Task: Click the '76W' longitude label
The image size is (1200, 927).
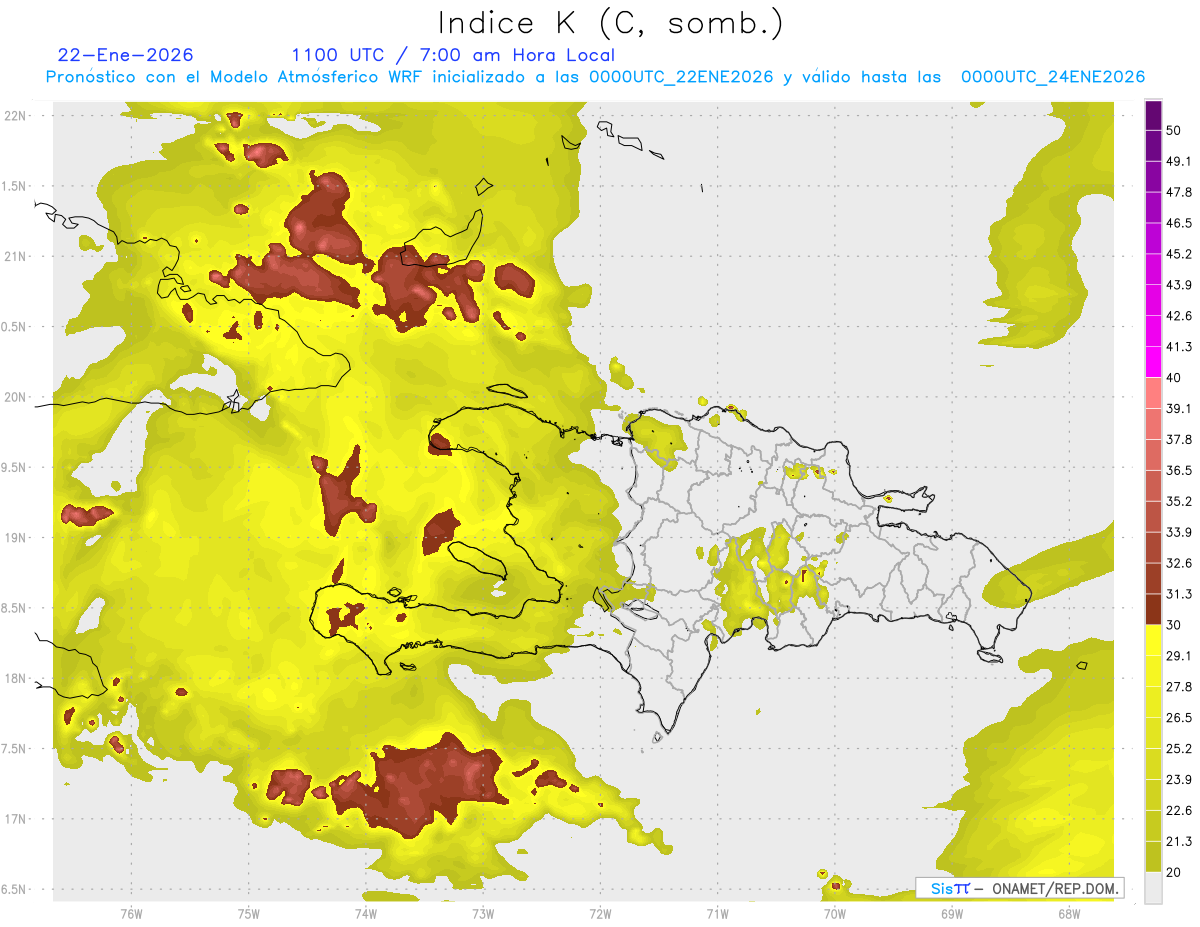Action: 131,913
